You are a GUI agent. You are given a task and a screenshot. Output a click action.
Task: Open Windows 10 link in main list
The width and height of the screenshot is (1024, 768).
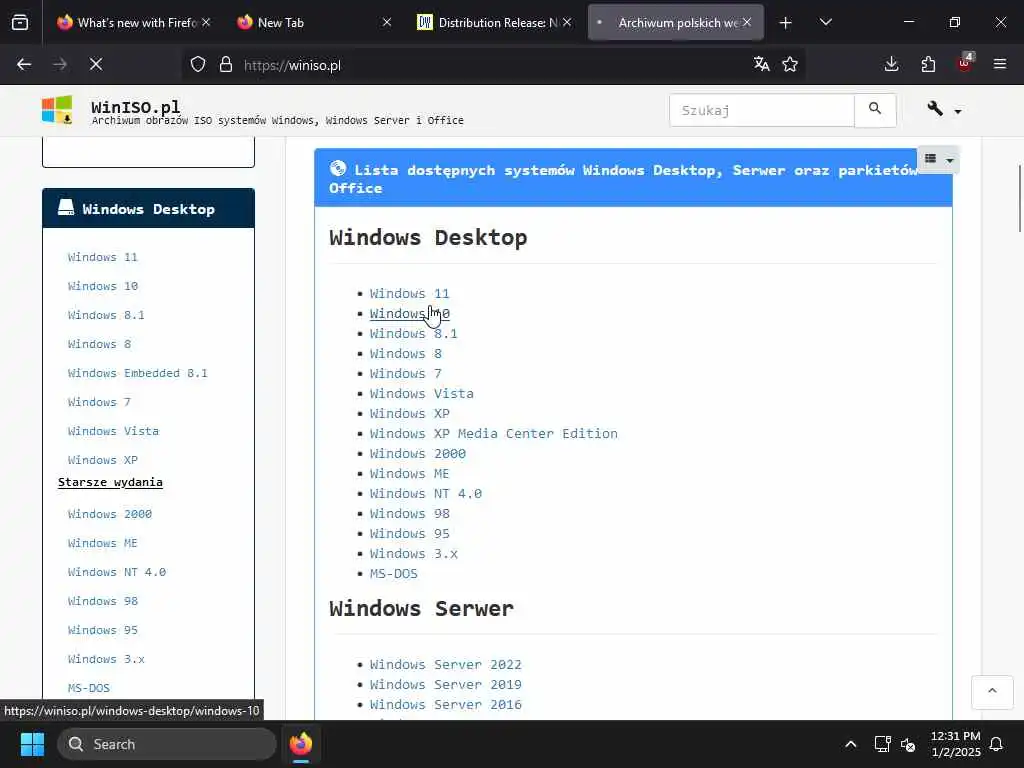pyautogui.click(x=409, y=313)
